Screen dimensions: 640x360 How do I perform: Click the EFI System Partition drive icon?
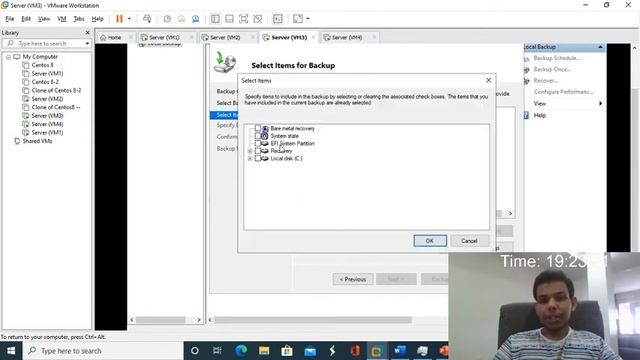[x=265, y=143]
